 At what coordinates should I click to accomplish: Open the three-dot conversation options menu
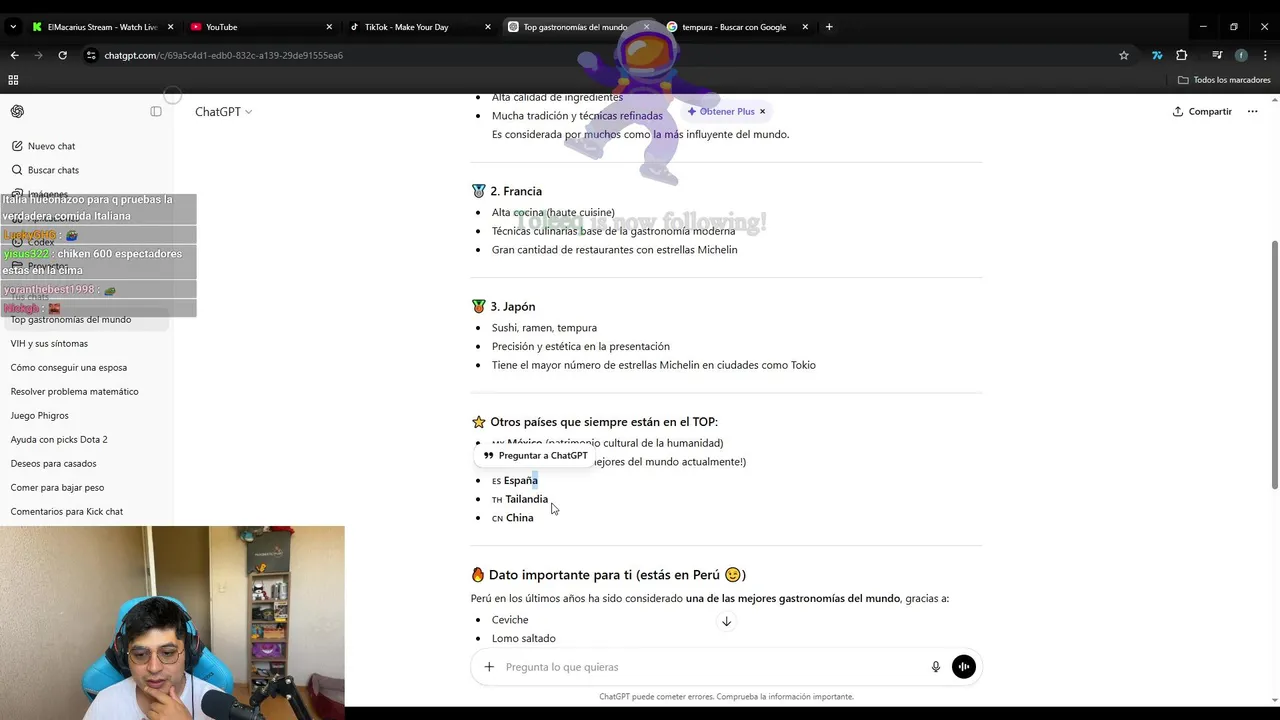(x=1253, y=111)
